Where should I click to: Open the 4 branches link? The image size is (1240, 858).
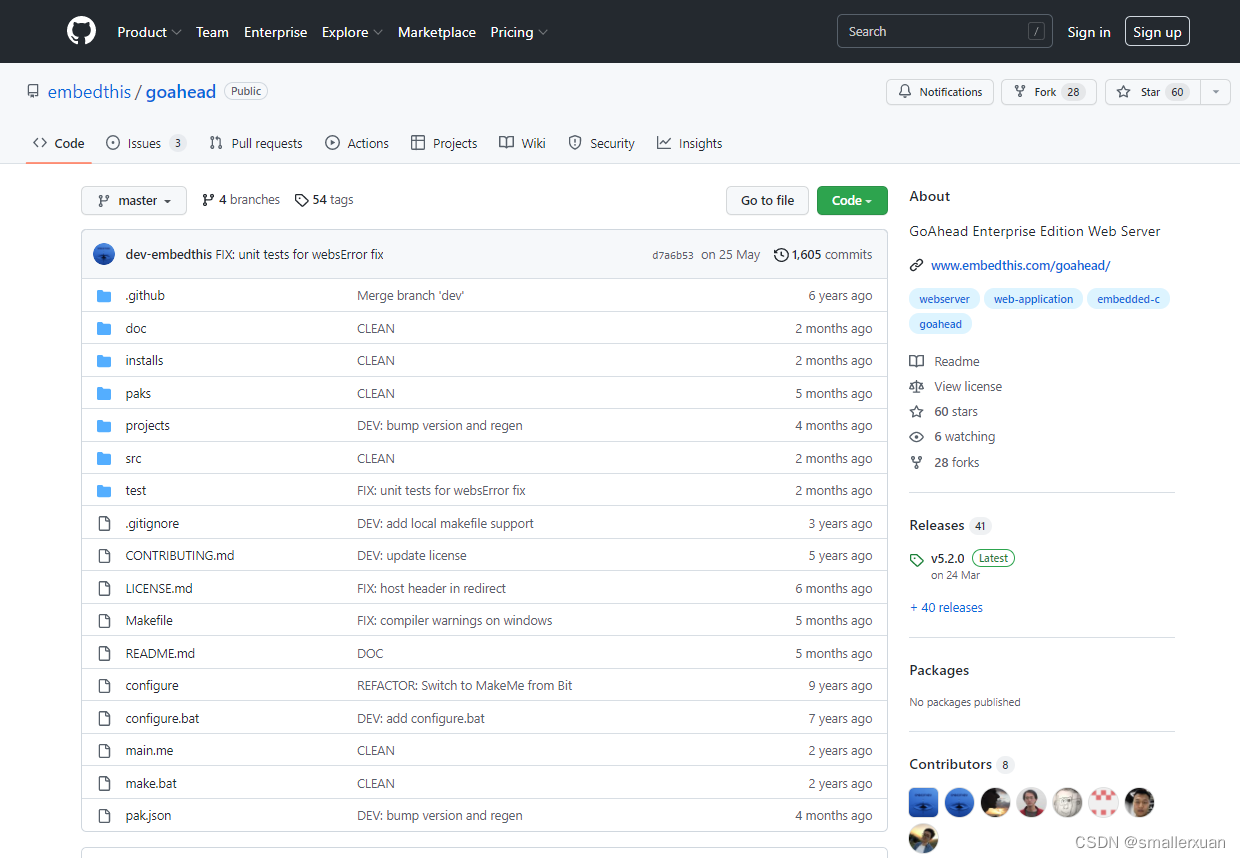click(241, 200)
